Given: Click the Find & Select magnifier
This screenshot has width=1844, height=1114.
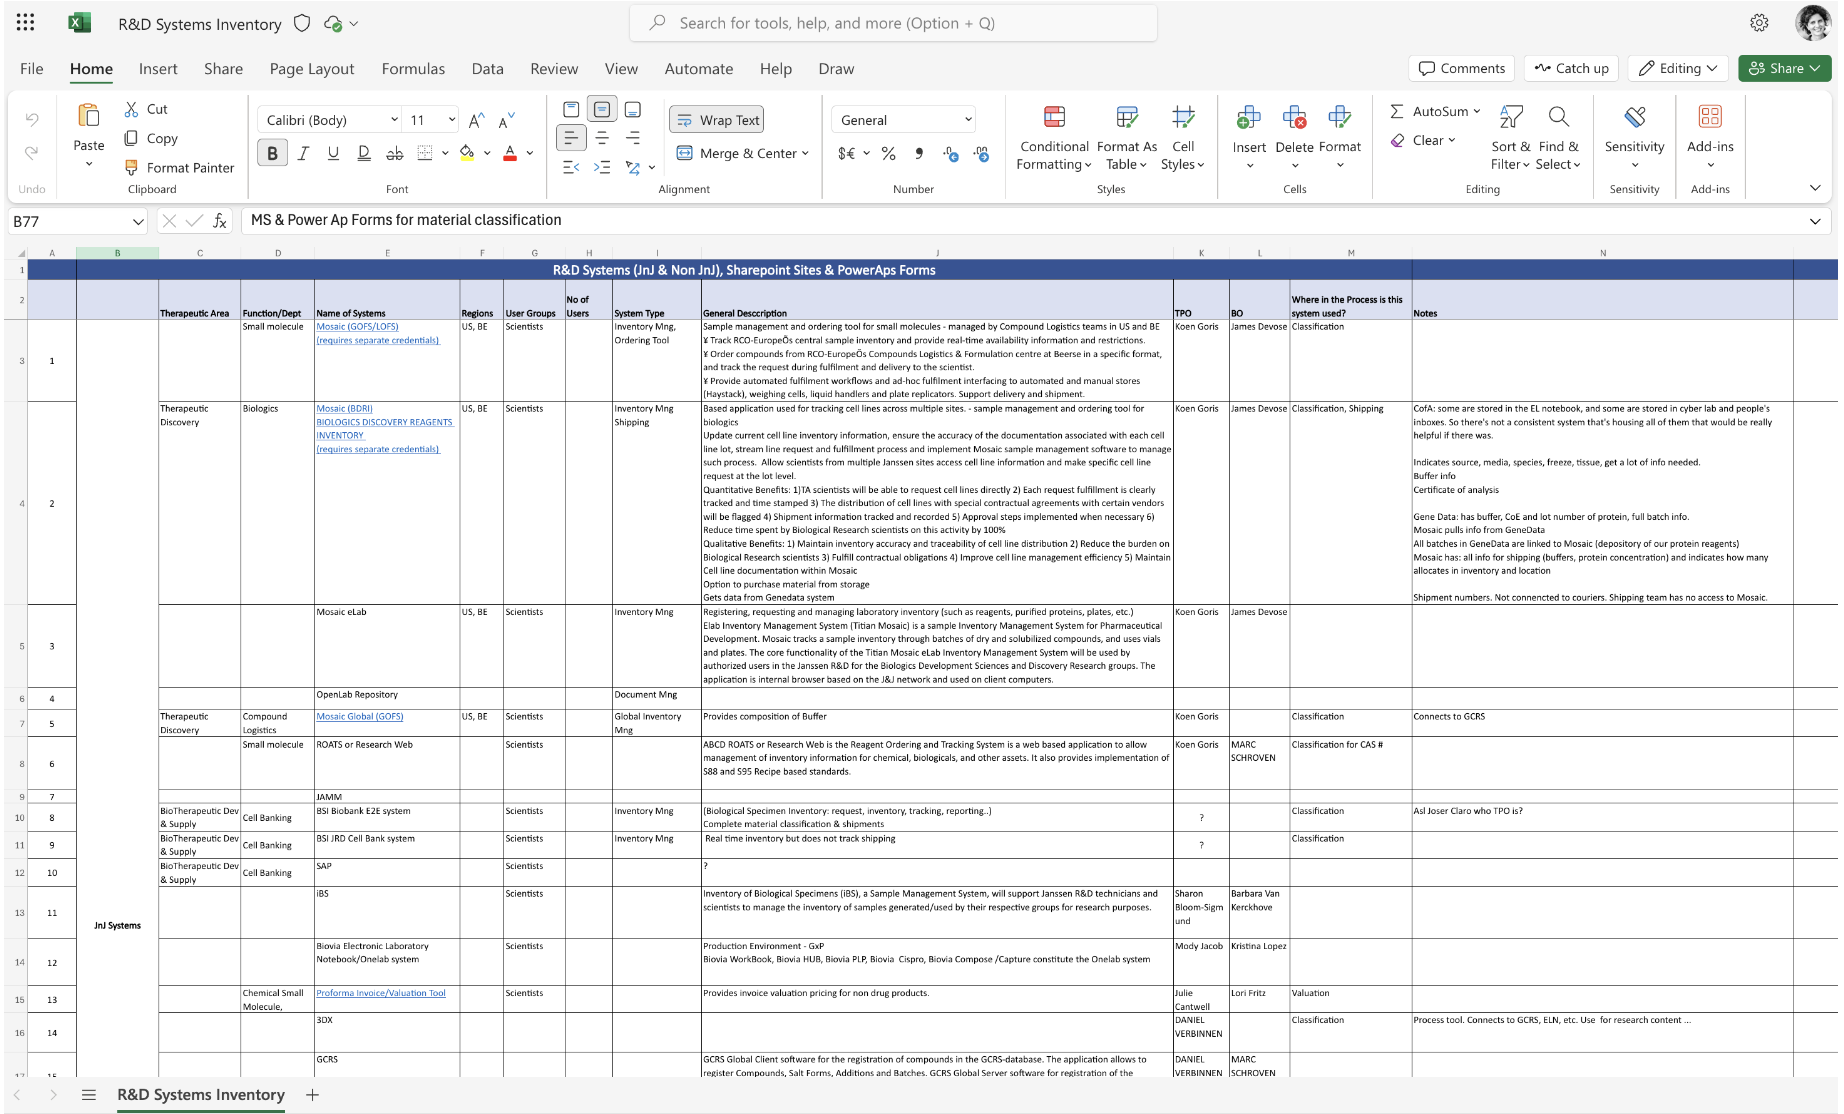Looking at the screenshot, I should (1558, 117).
